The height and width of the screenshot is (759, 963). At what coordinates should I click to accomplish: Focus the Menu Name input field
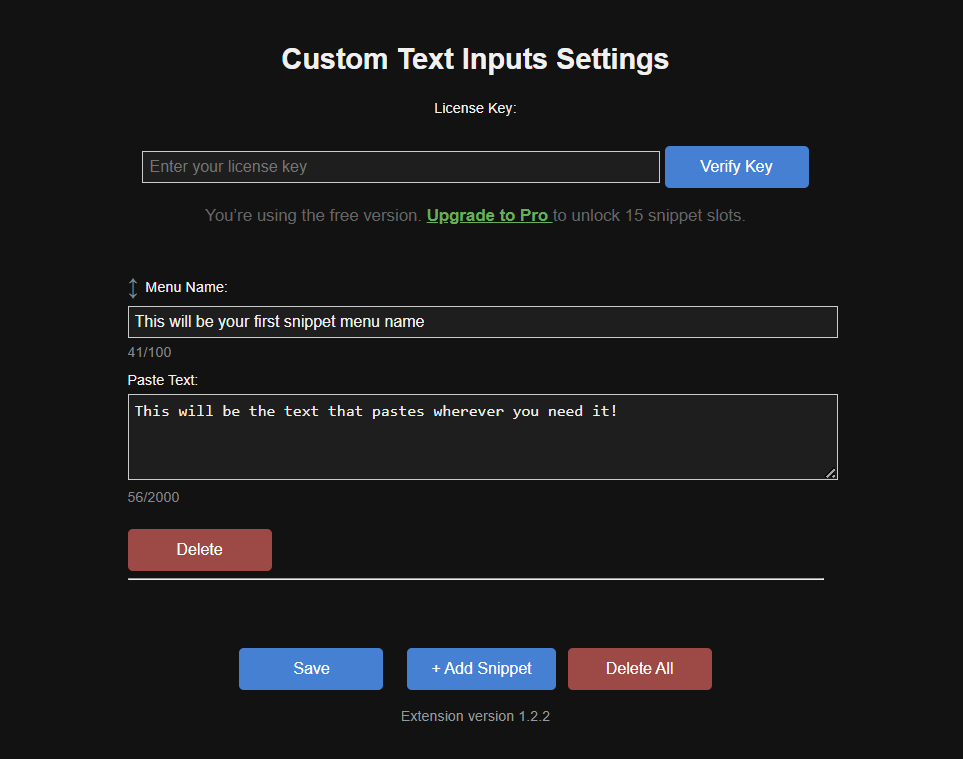click(x=482, y=322)
